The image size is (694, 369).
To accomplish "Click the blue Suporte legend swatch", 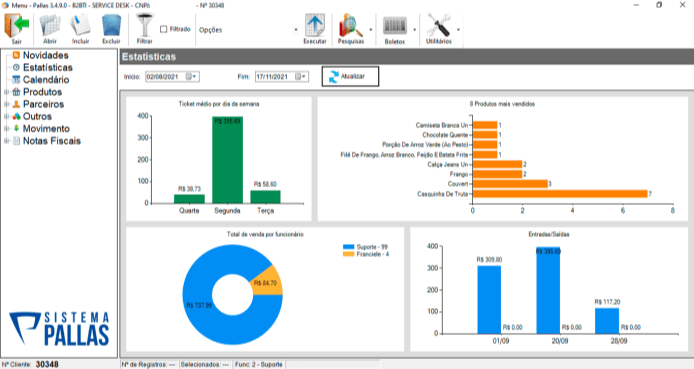I will (349, 247).
